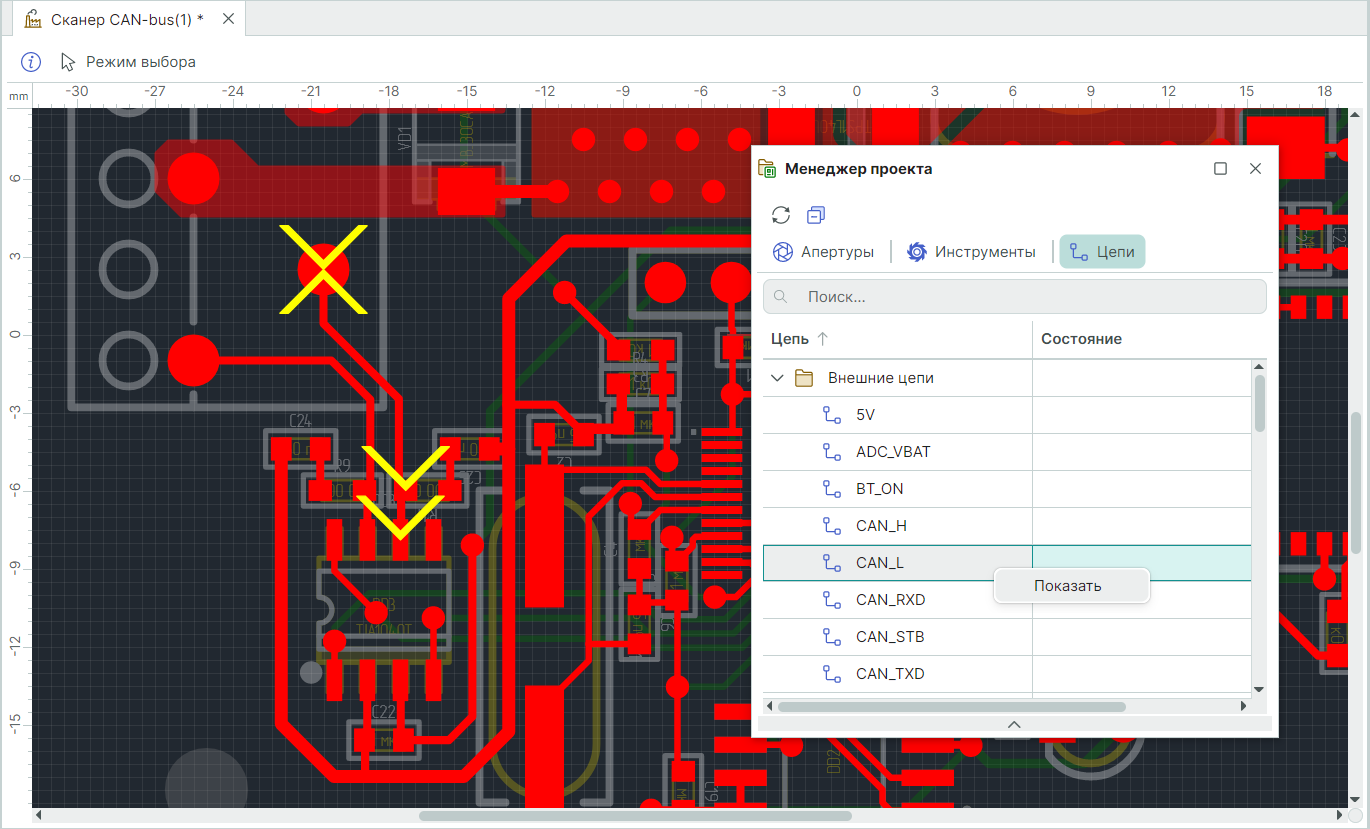Activate the selection mode cursor icon

coord(68,62)
